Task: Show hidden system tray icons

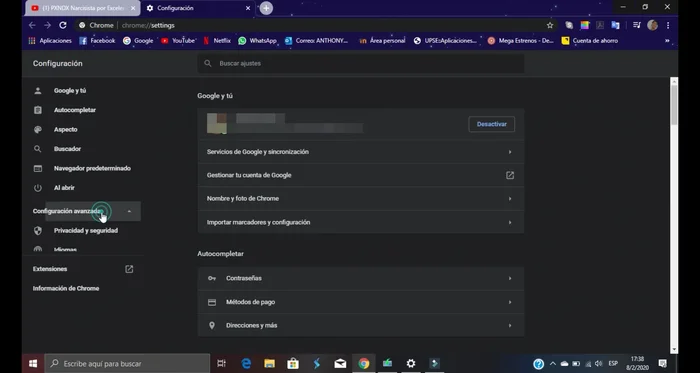Action: pos(553,364)
